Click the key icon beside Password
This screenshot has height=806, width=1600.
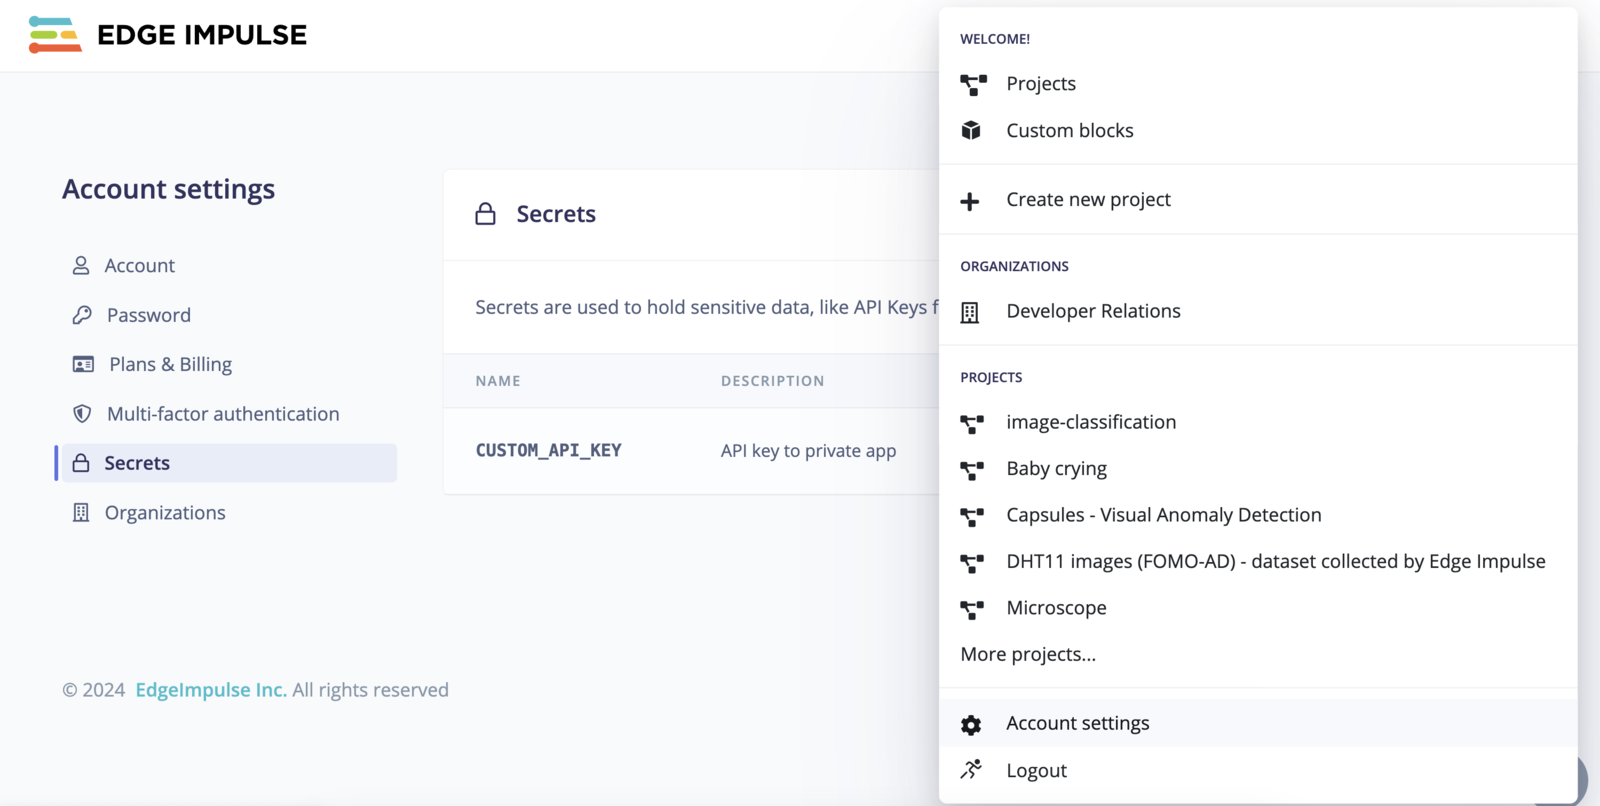click(x=82, y=315)
